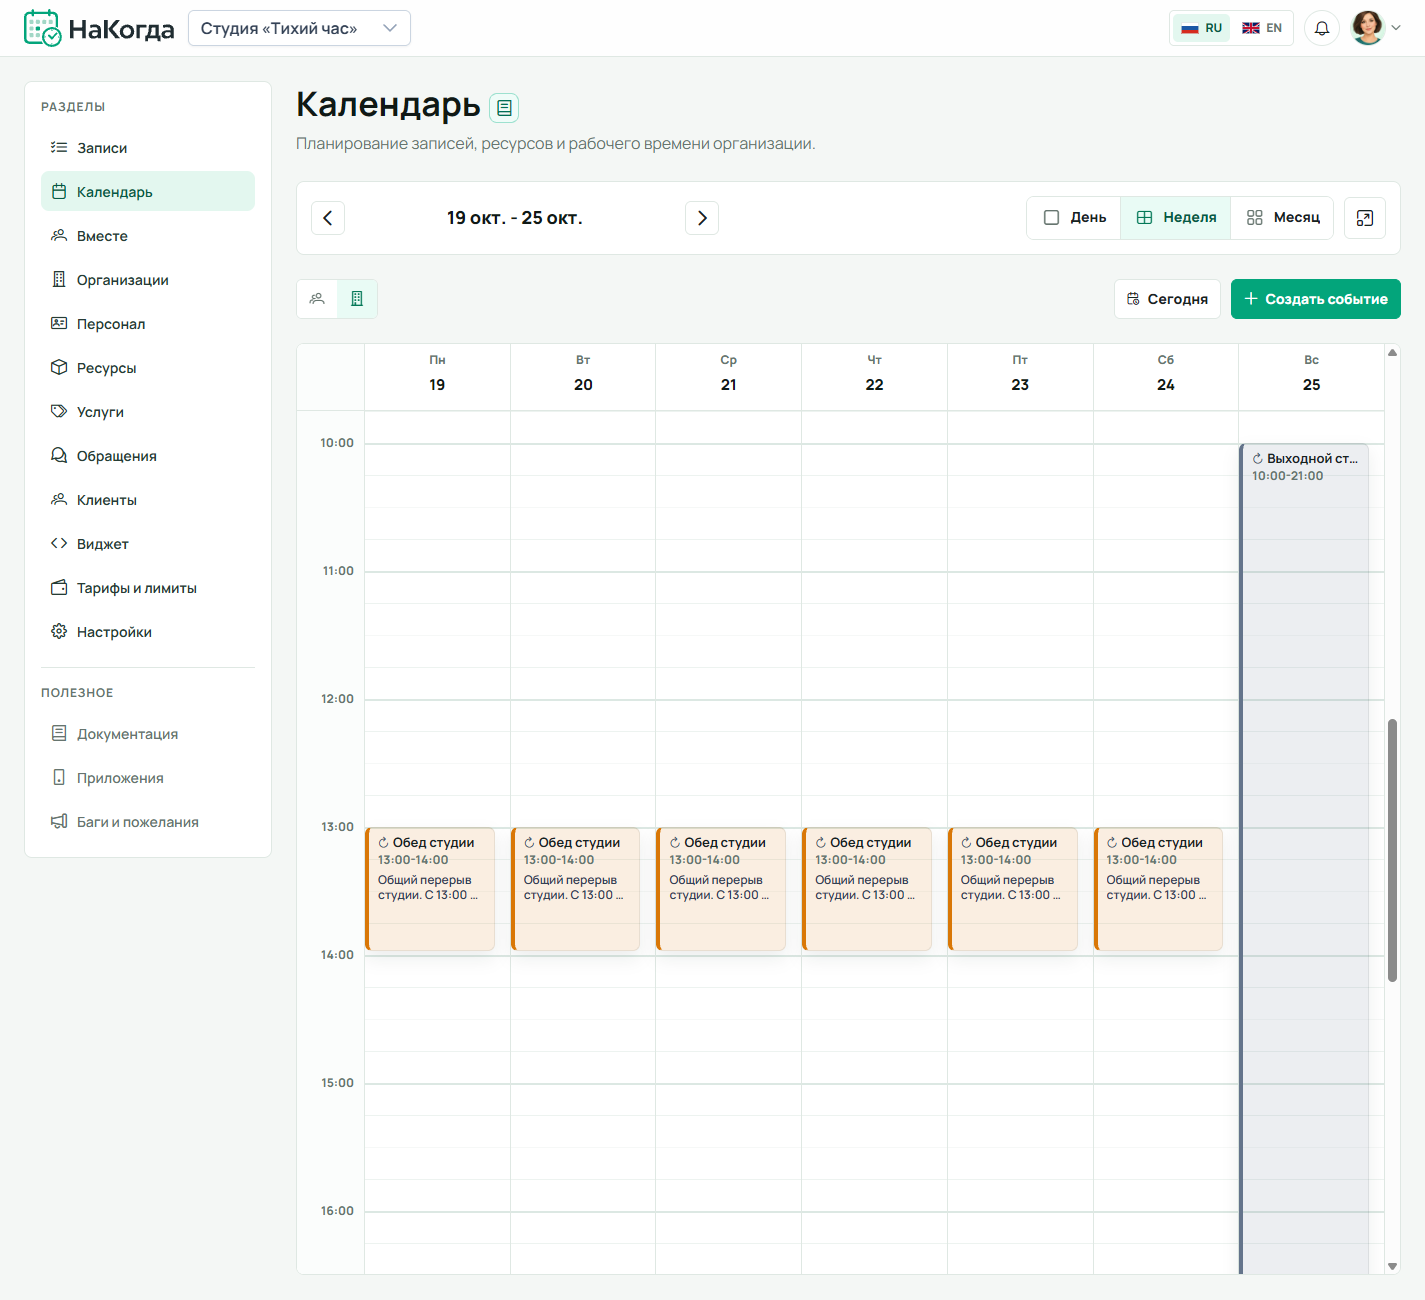Open the Организации section
Image resolution: width=1425 pixels, height=1300 pixels.
click(x=148, y=280)
